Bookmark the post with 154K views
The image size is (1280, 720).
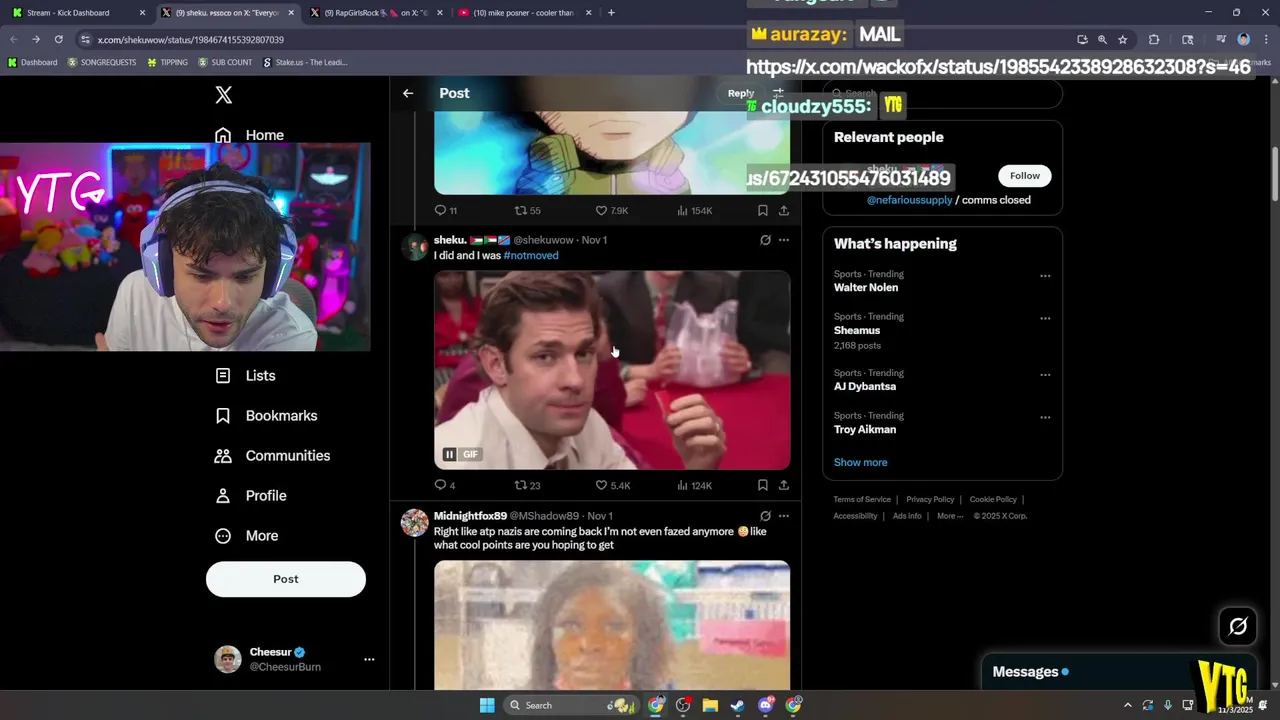point(762,210)
